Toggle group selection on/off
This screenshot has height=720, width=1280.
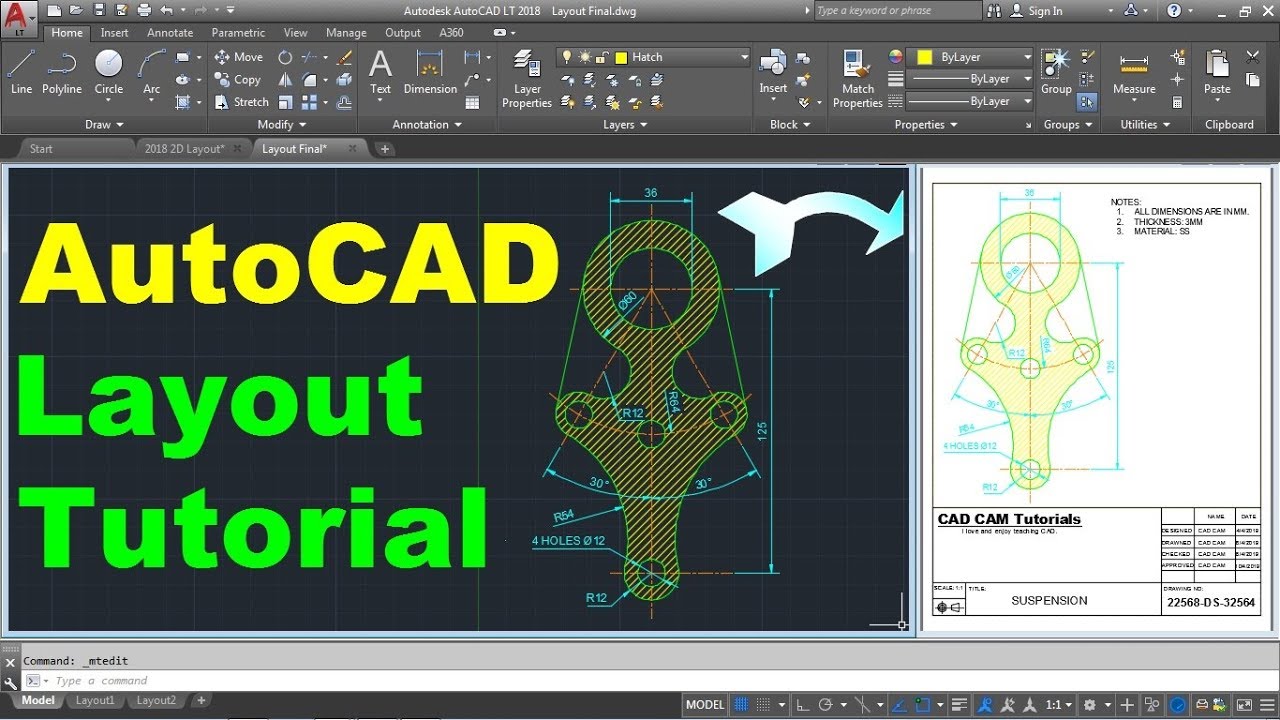[1086, 102]
